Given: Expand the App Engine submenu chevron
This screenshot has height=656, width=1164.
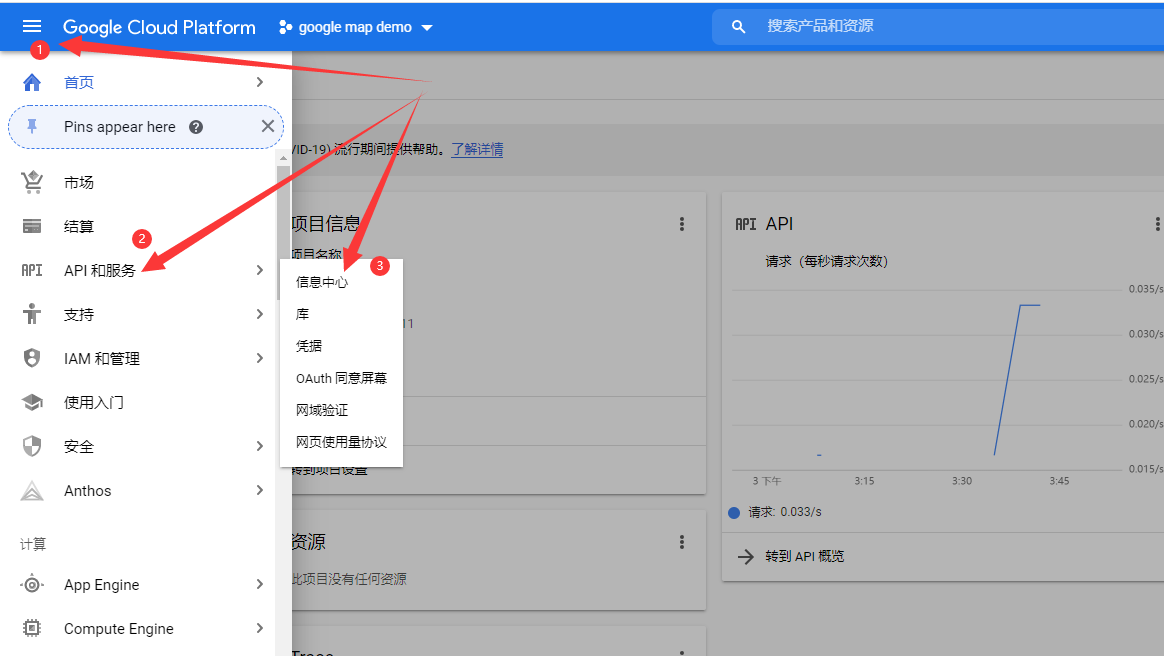Looking at the screenshot, I should point(260,584).
